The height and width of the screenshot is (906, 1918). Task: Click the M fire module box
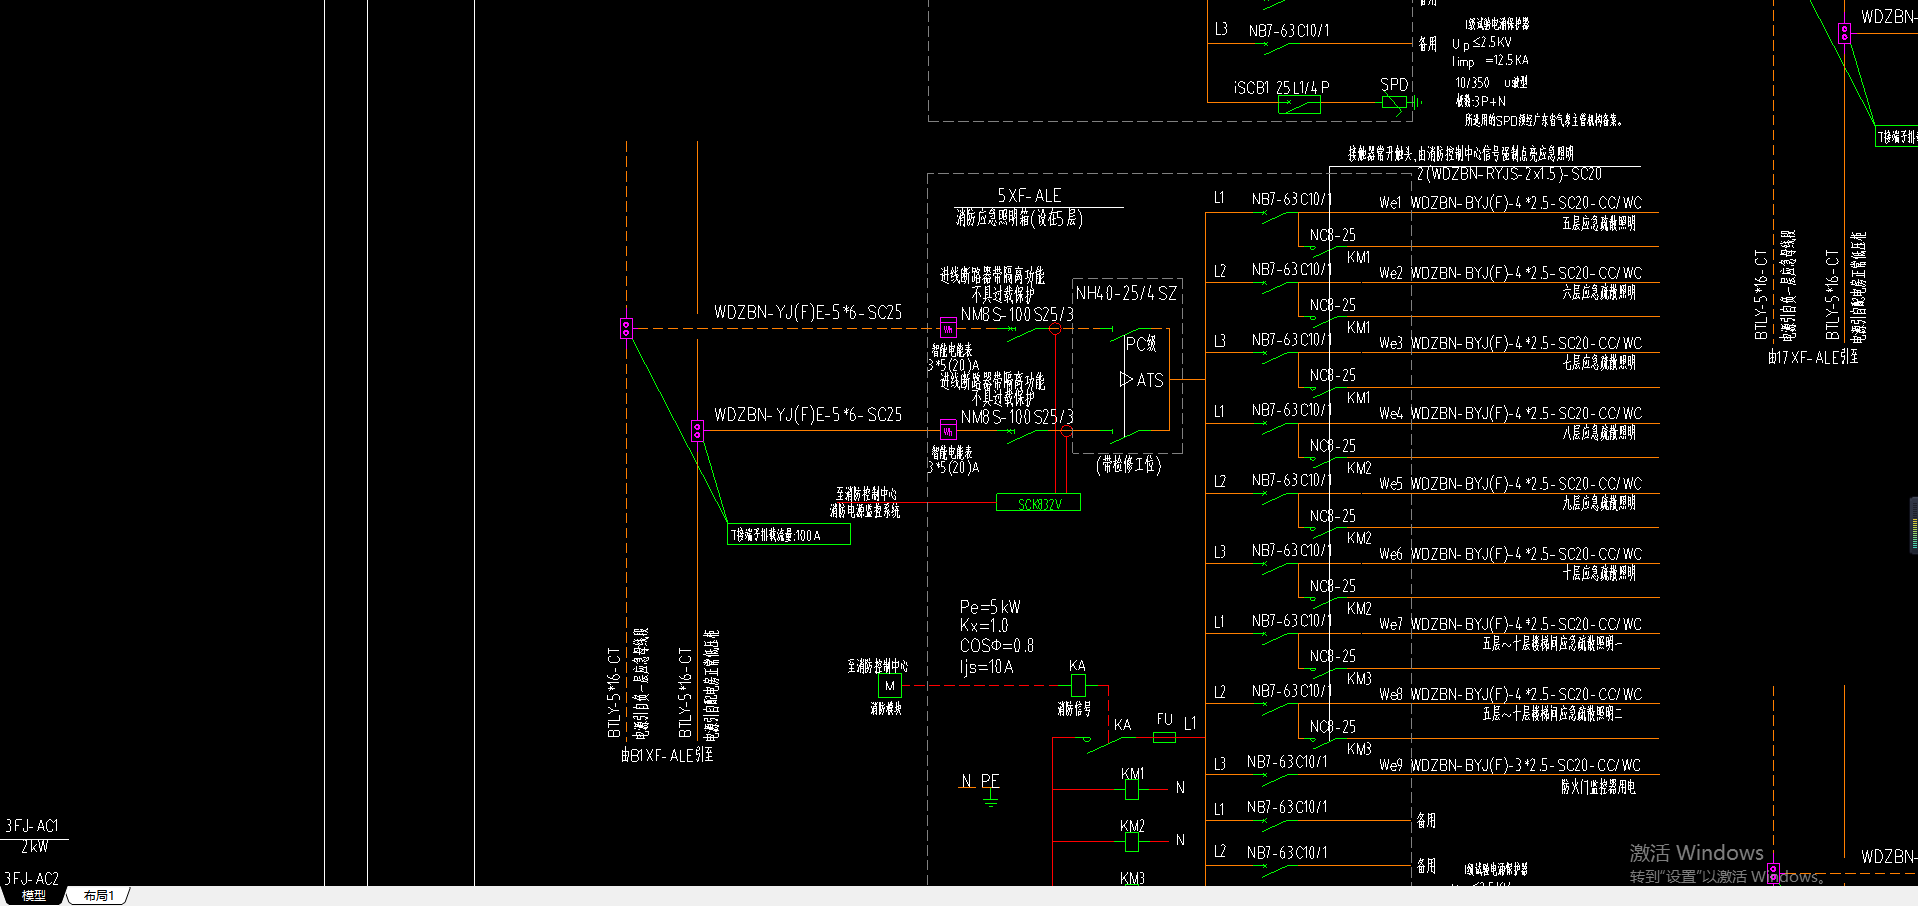[889, 686]
